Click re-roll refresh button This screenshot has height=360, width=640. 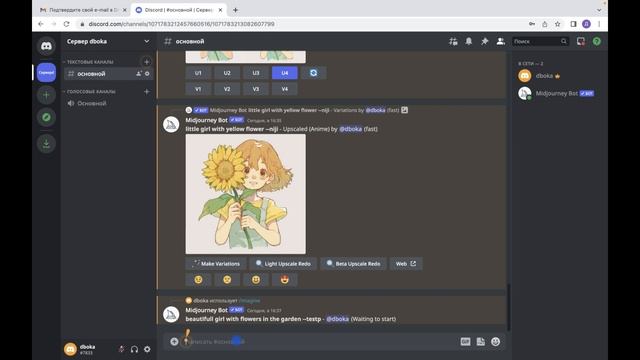313,73
